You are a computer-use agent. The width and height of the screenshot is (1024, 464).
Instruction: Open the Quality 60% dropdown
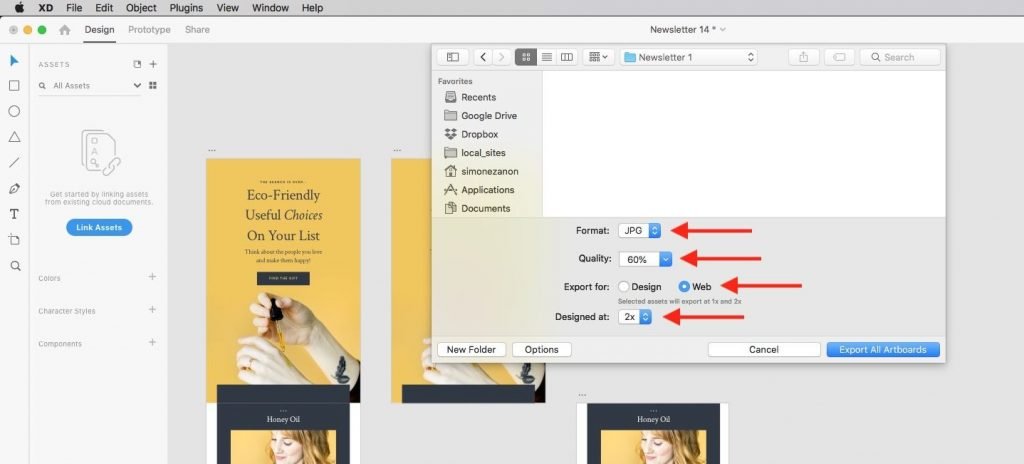(645, 259)
